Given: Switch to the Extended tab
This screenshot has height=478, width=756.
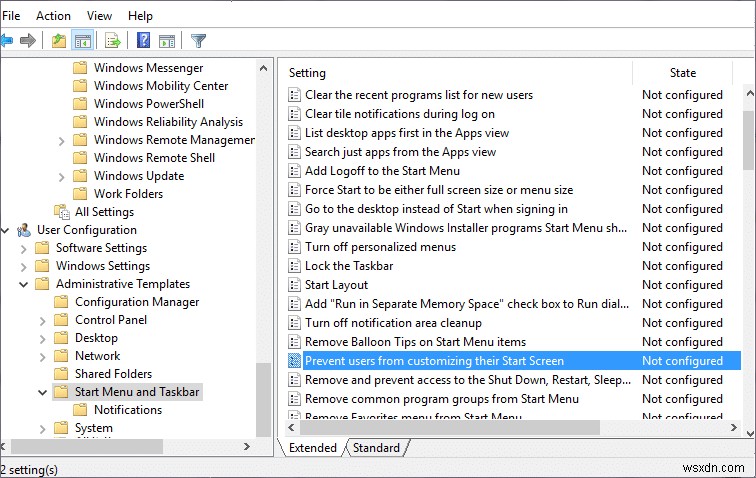Looking at the screenshot, I should coord(312,448).
